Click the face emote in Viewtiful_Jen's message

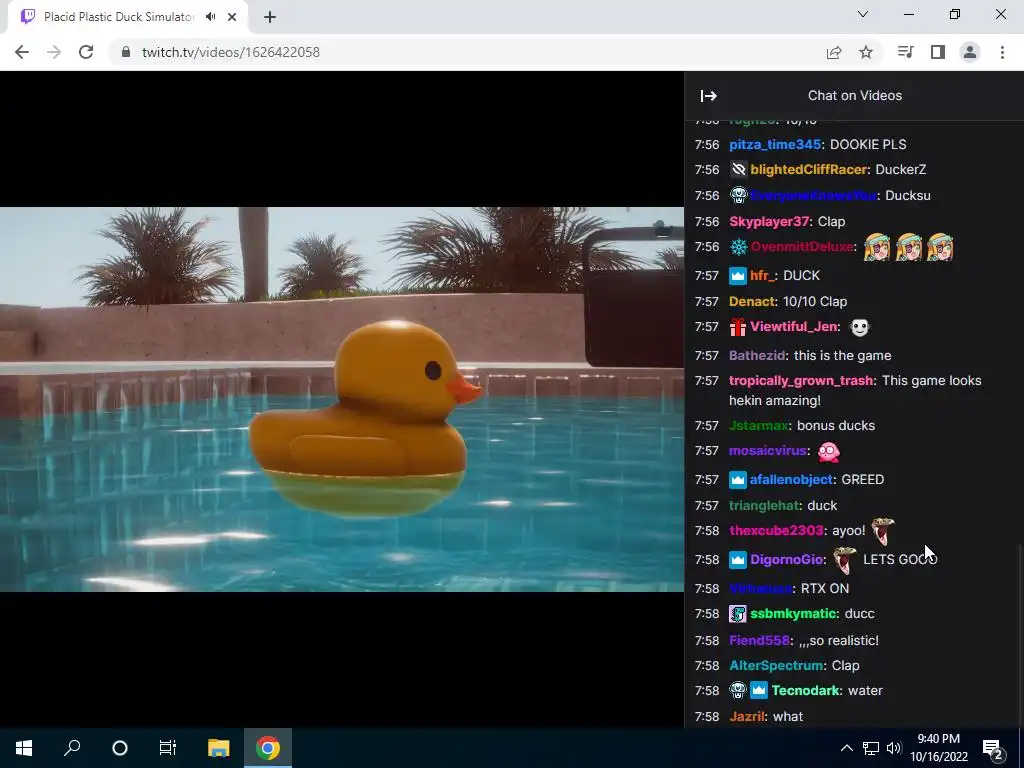point(860,327)
